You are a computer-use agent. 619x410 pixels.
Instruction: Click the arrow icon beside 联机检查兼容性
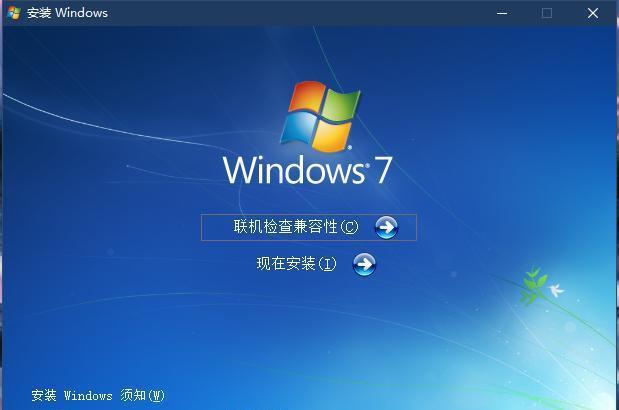tap(386, 227)
